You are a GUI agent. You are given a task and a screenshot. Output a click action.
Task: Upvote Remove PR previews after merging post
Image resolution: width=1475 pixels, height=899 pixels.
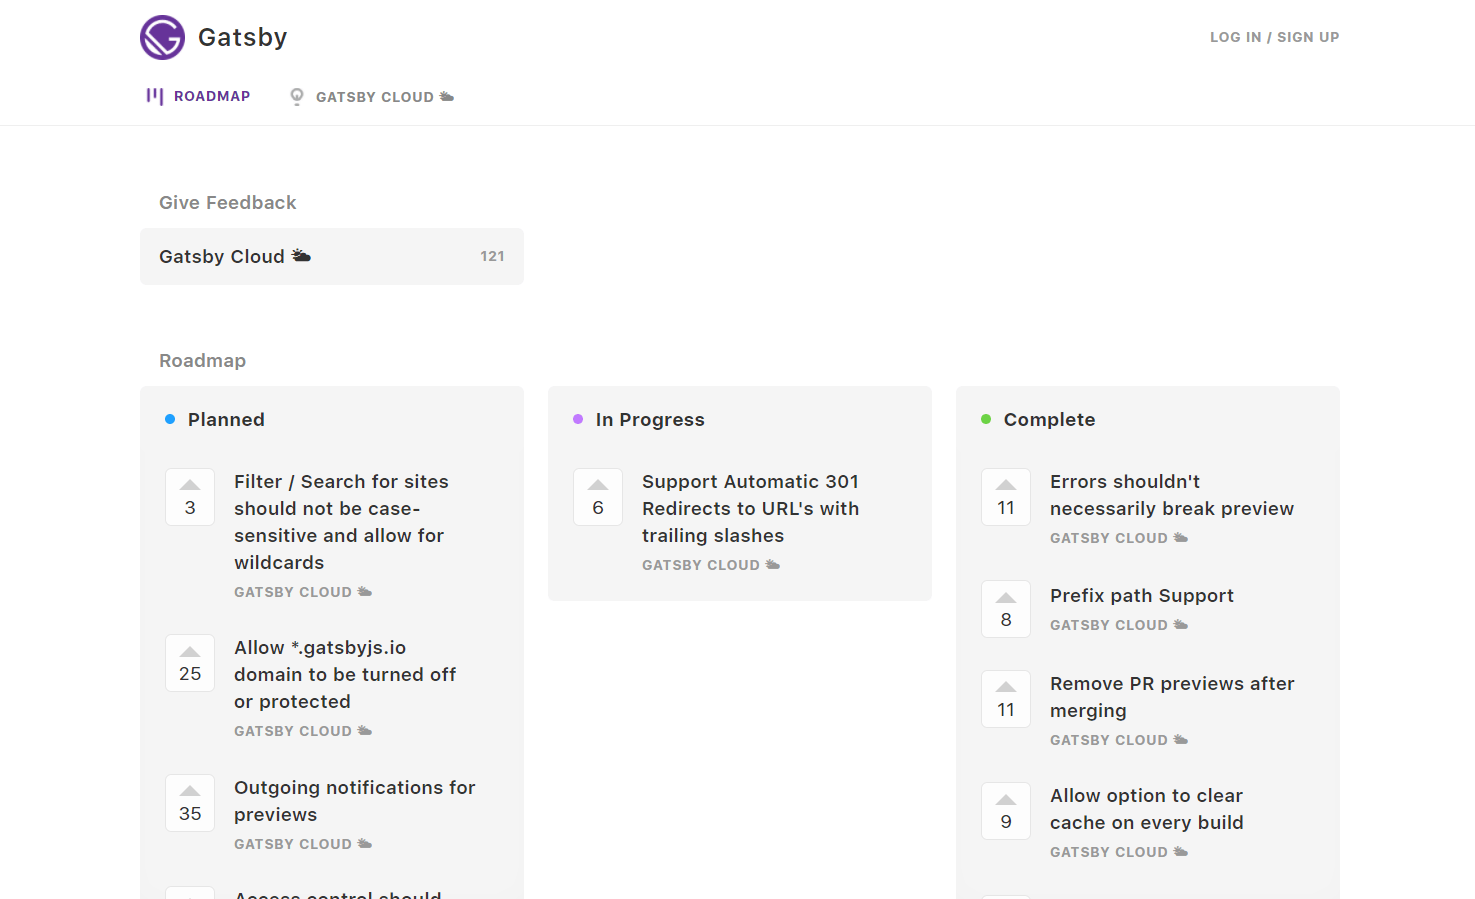tap(1006, 699)
